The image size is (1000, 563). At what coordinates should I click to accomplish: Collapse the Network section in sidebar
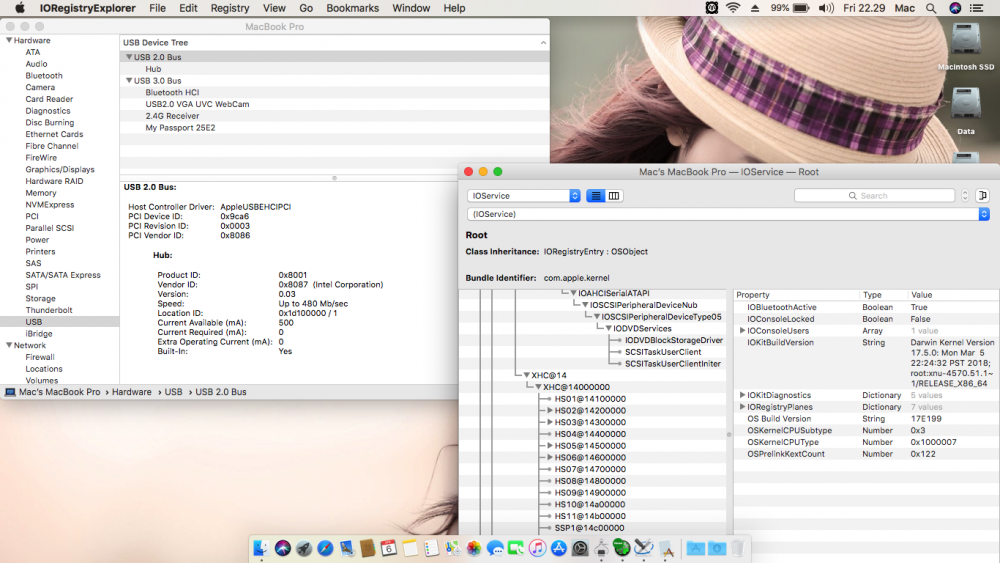[x=9, y=345]
